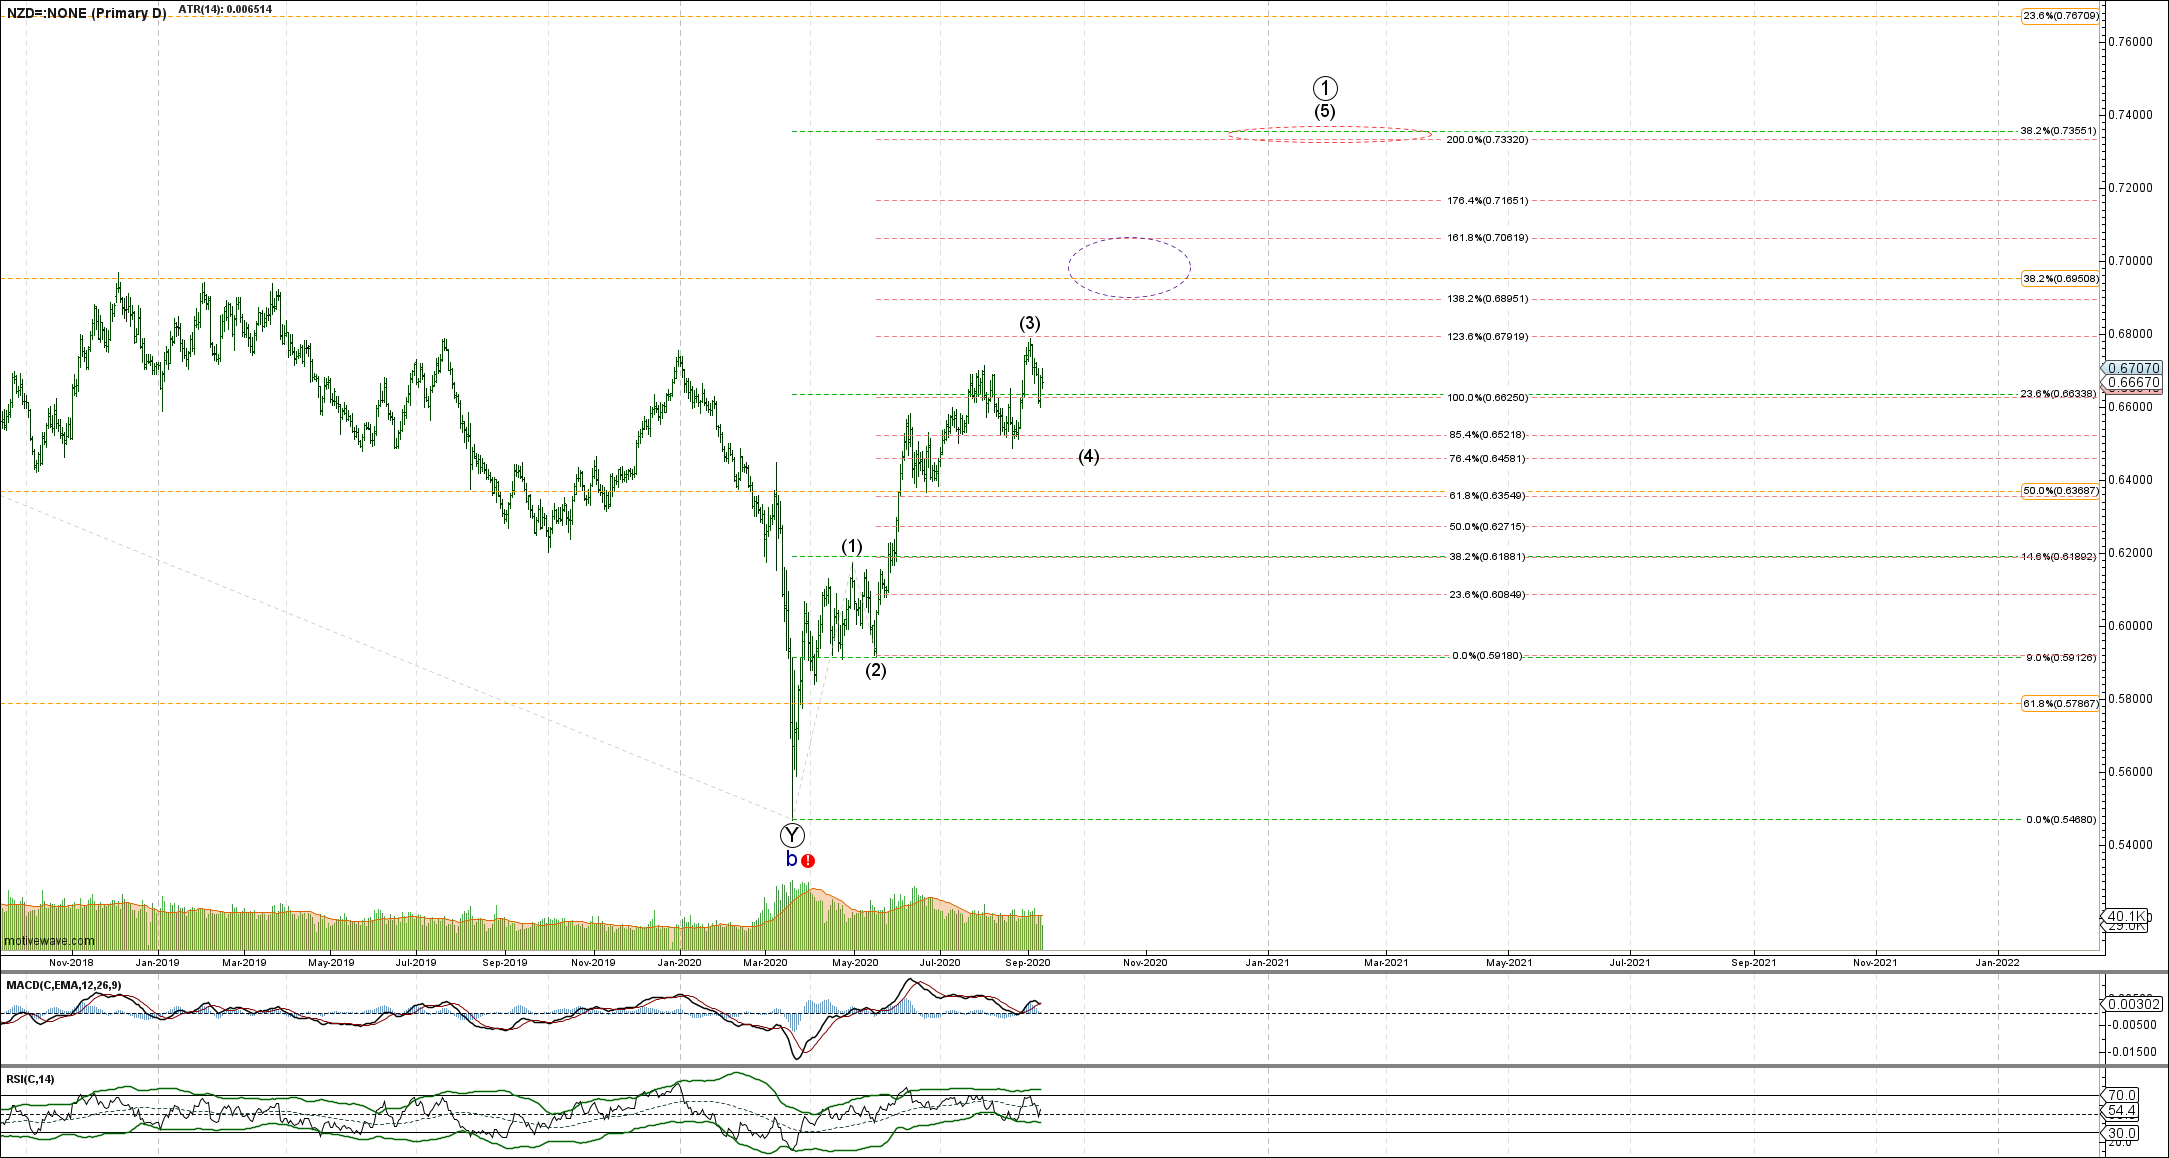2169x1158 pixels.
Task: Click the circled Y wave label
Action: (792, 836)
